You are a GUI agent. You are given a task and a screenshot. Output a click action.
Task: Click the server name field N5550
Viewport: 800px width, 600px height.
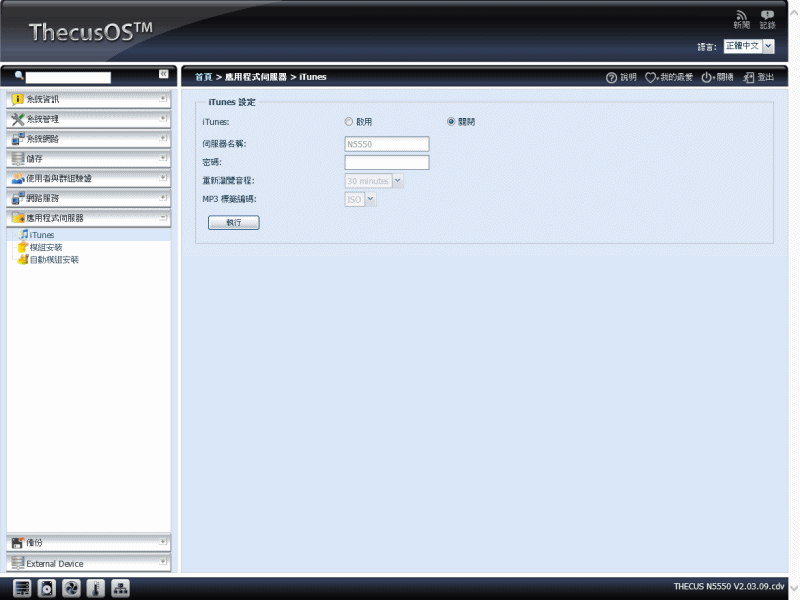click(x=387, y=144)
